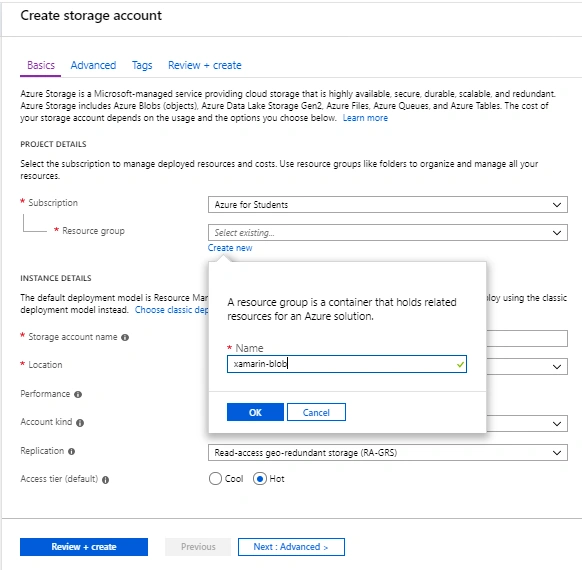
Task: Open the Subscription dropdown
Action: pos(388,204)
